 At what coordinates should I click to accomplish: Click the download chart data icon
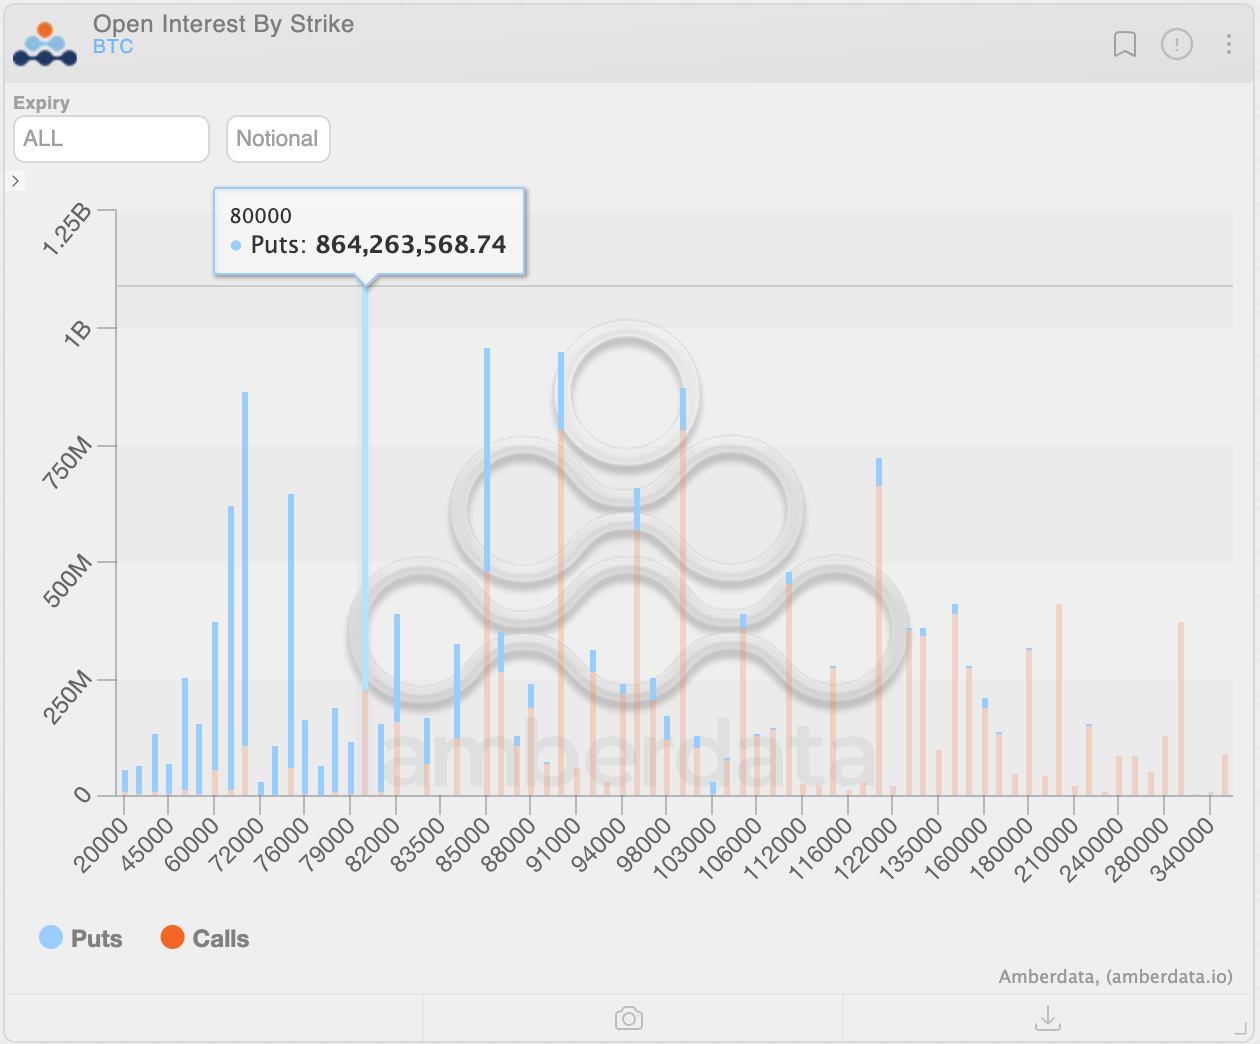(1048, 1018)
